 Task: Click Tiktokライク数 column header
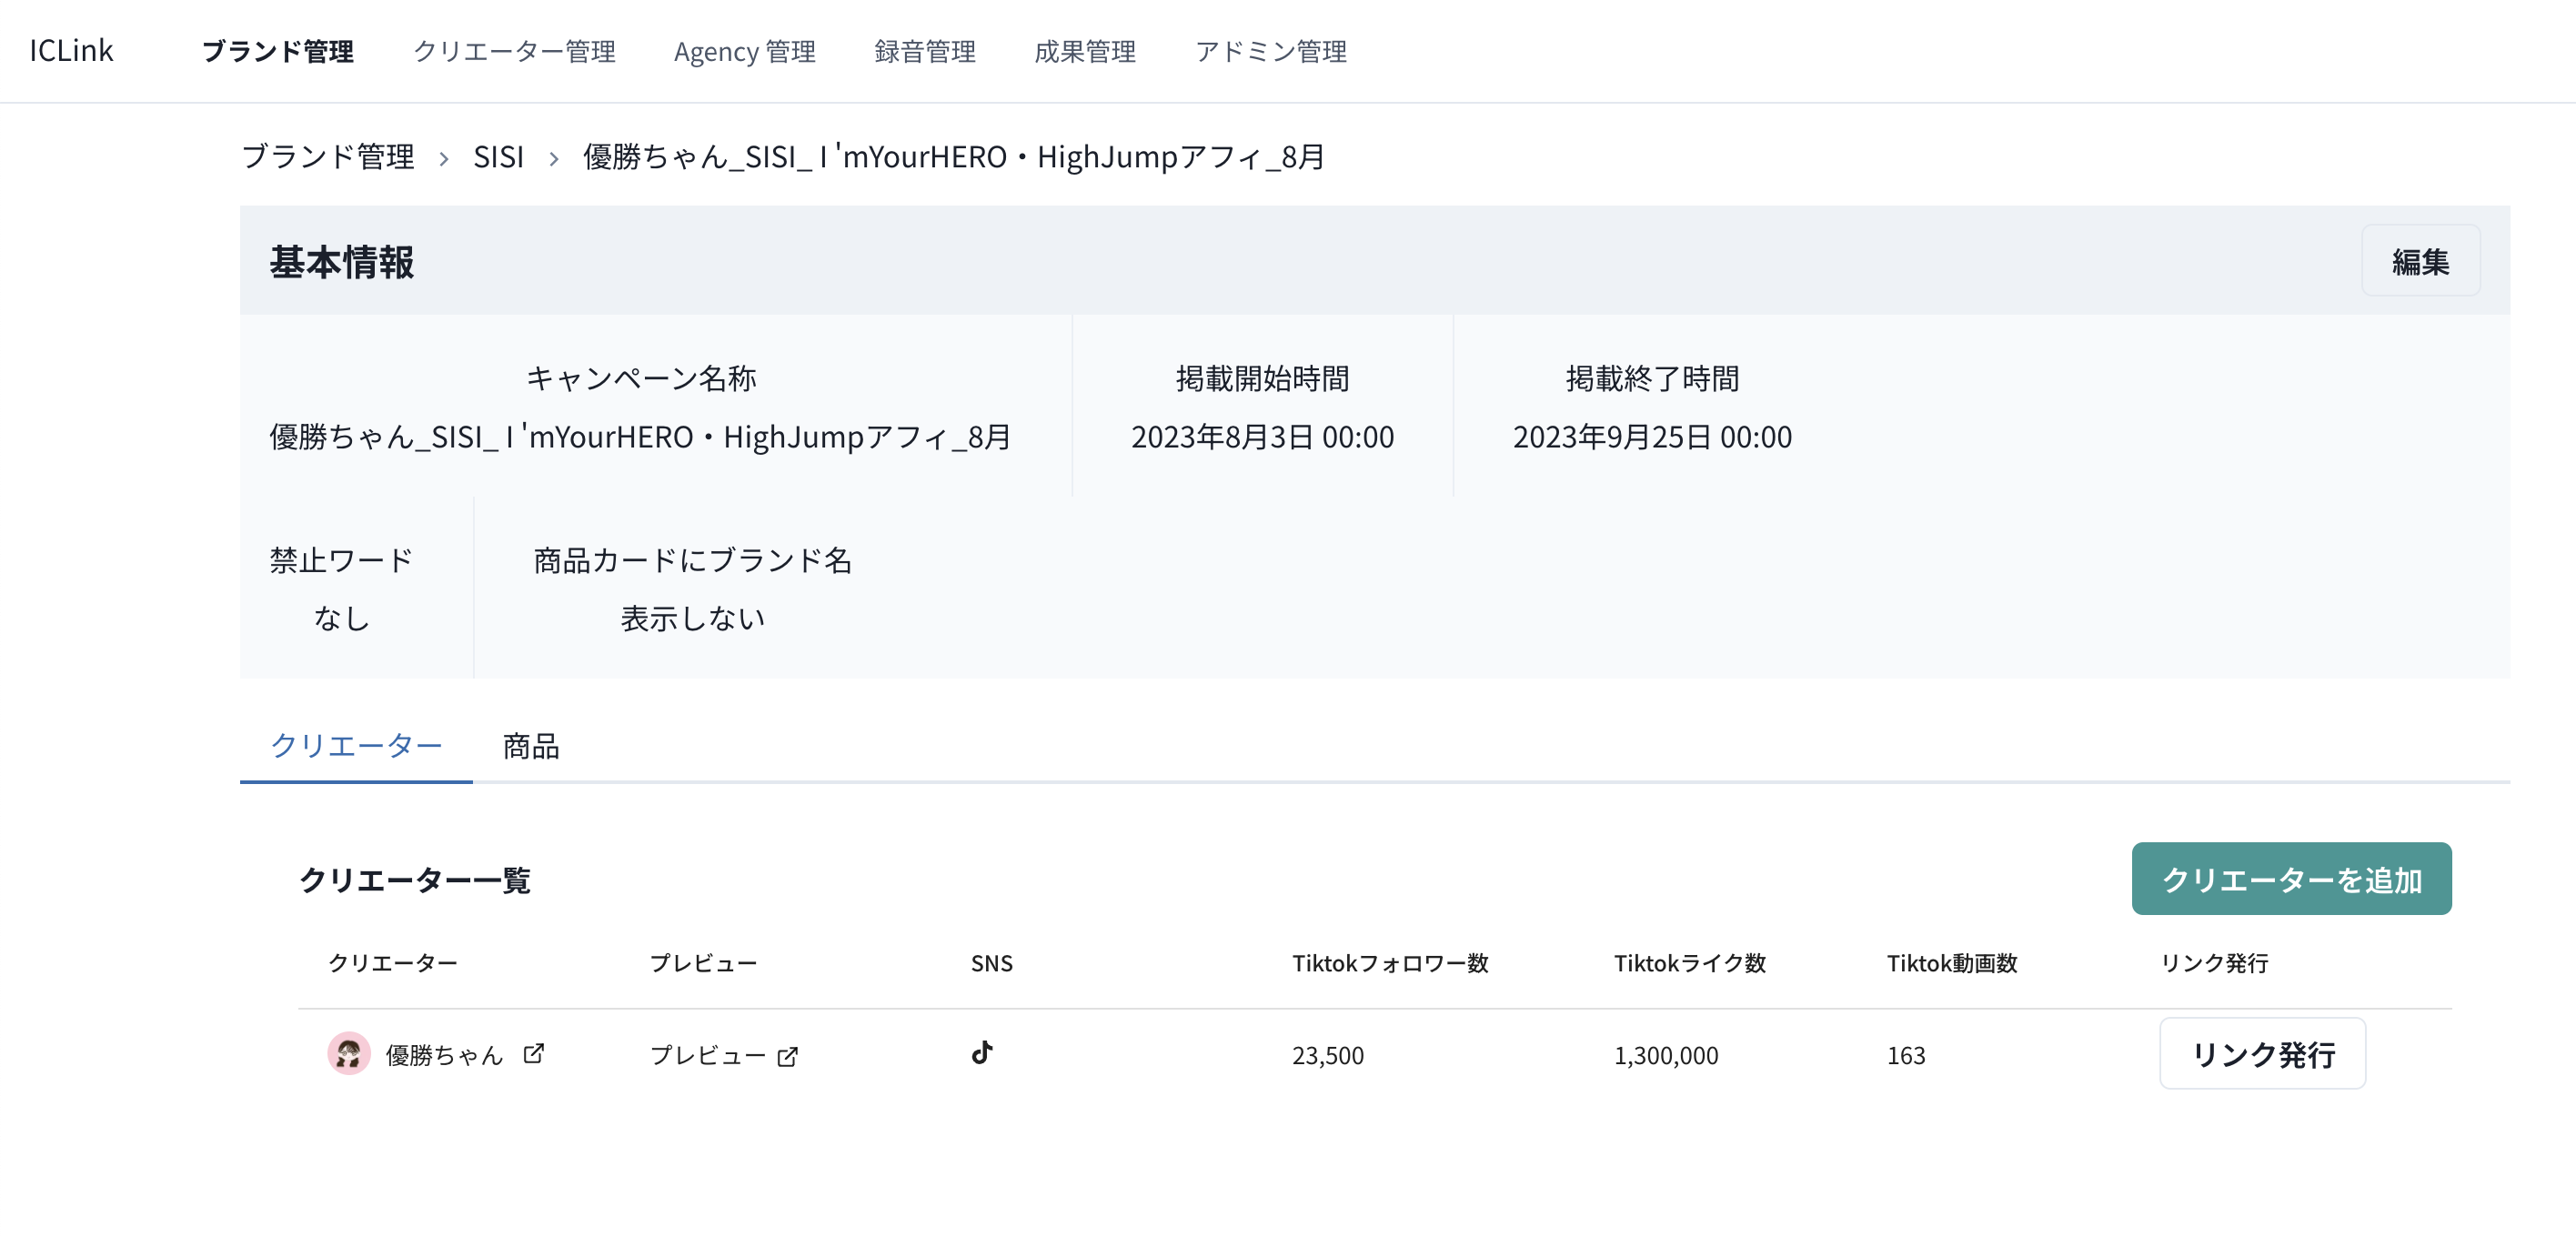1690,963
